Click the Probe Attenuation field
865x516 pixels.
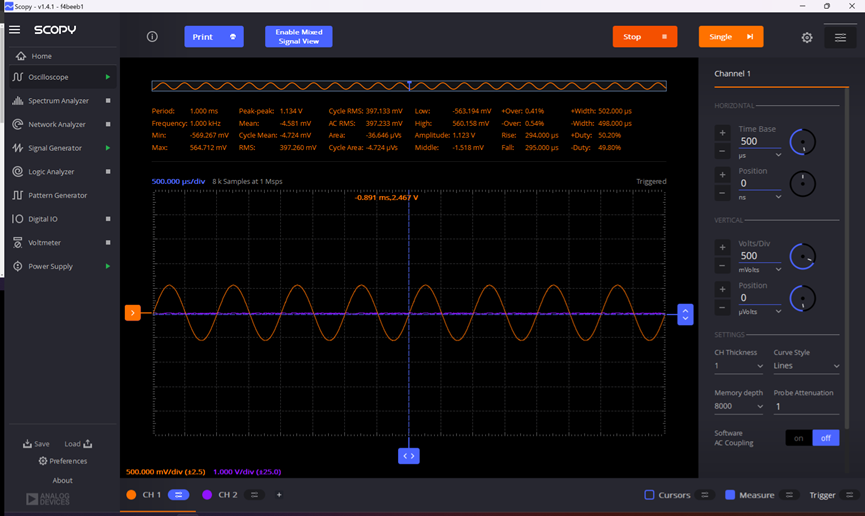[x=806, y=407]
